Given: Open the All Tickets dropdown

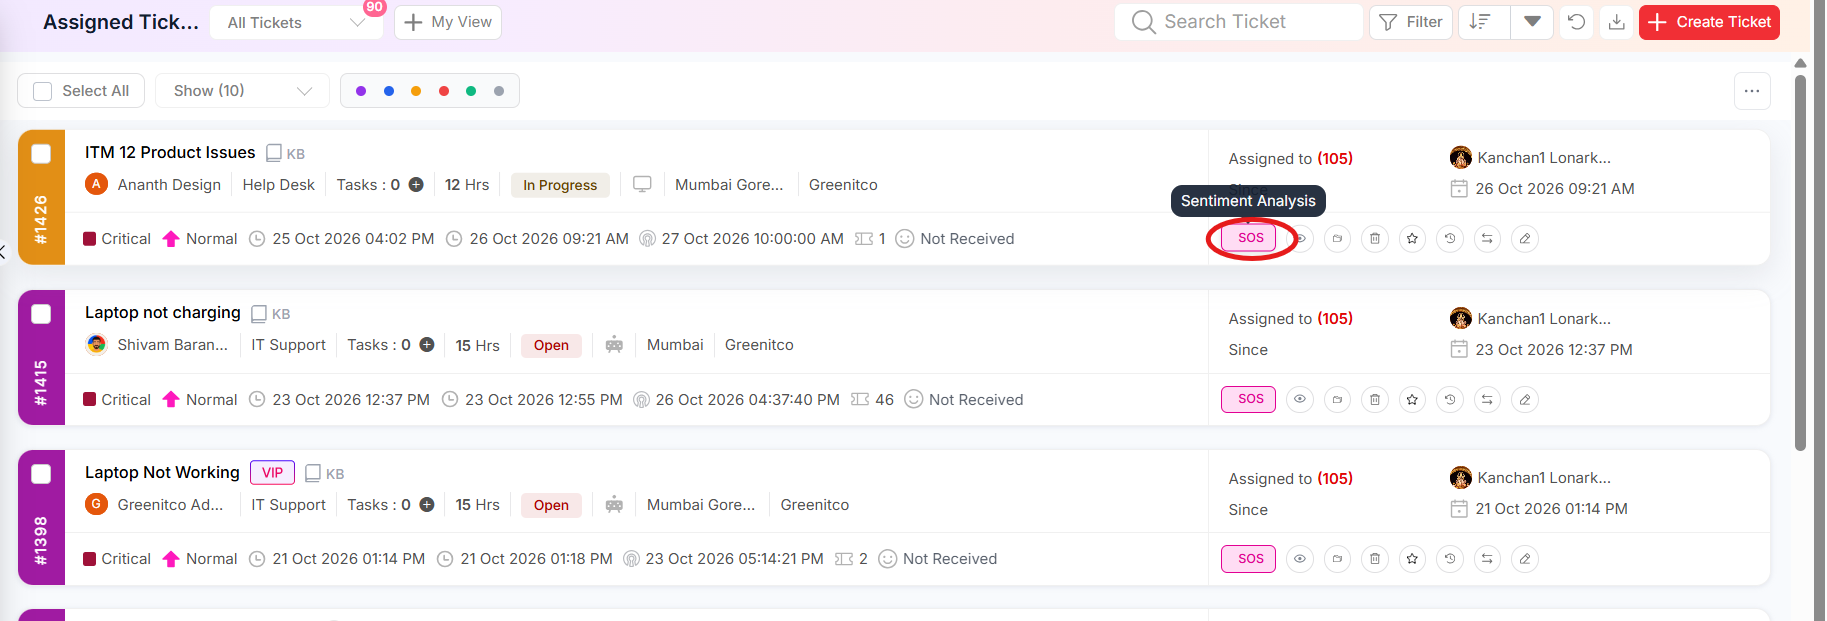Looking at the screenshot, I should (x=296, y=22).
